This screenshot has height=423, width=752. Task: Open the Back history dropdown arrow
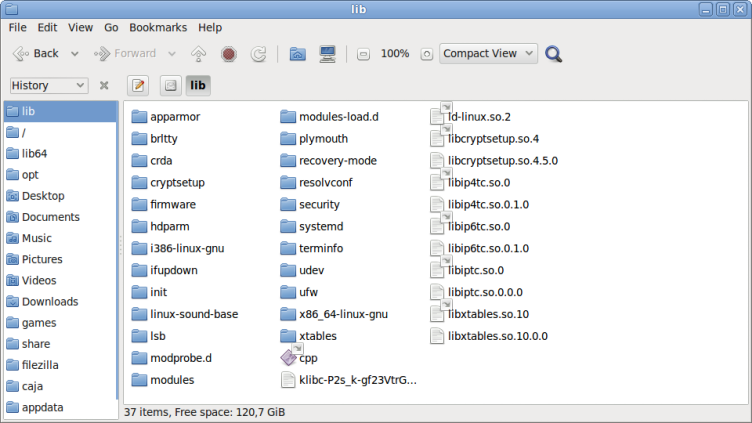coord(76,54)
